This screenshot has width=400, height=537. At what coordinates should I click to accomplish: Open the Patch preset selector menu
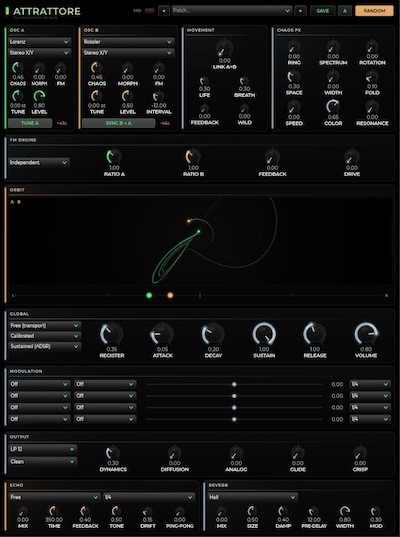coord(232,11)
